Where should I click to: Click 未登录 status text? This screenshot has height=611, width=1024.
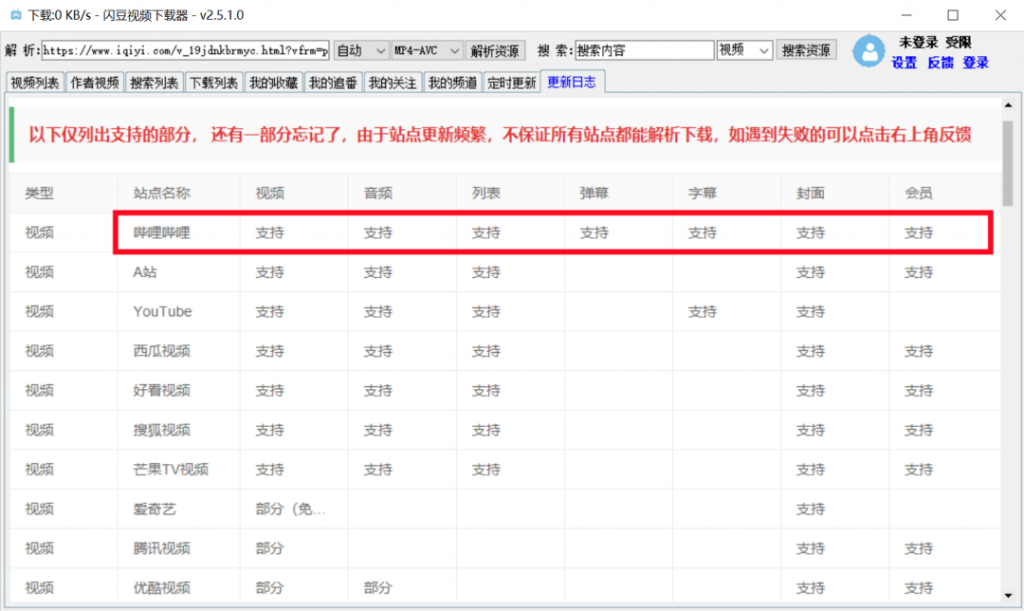(x=918, y=42)
